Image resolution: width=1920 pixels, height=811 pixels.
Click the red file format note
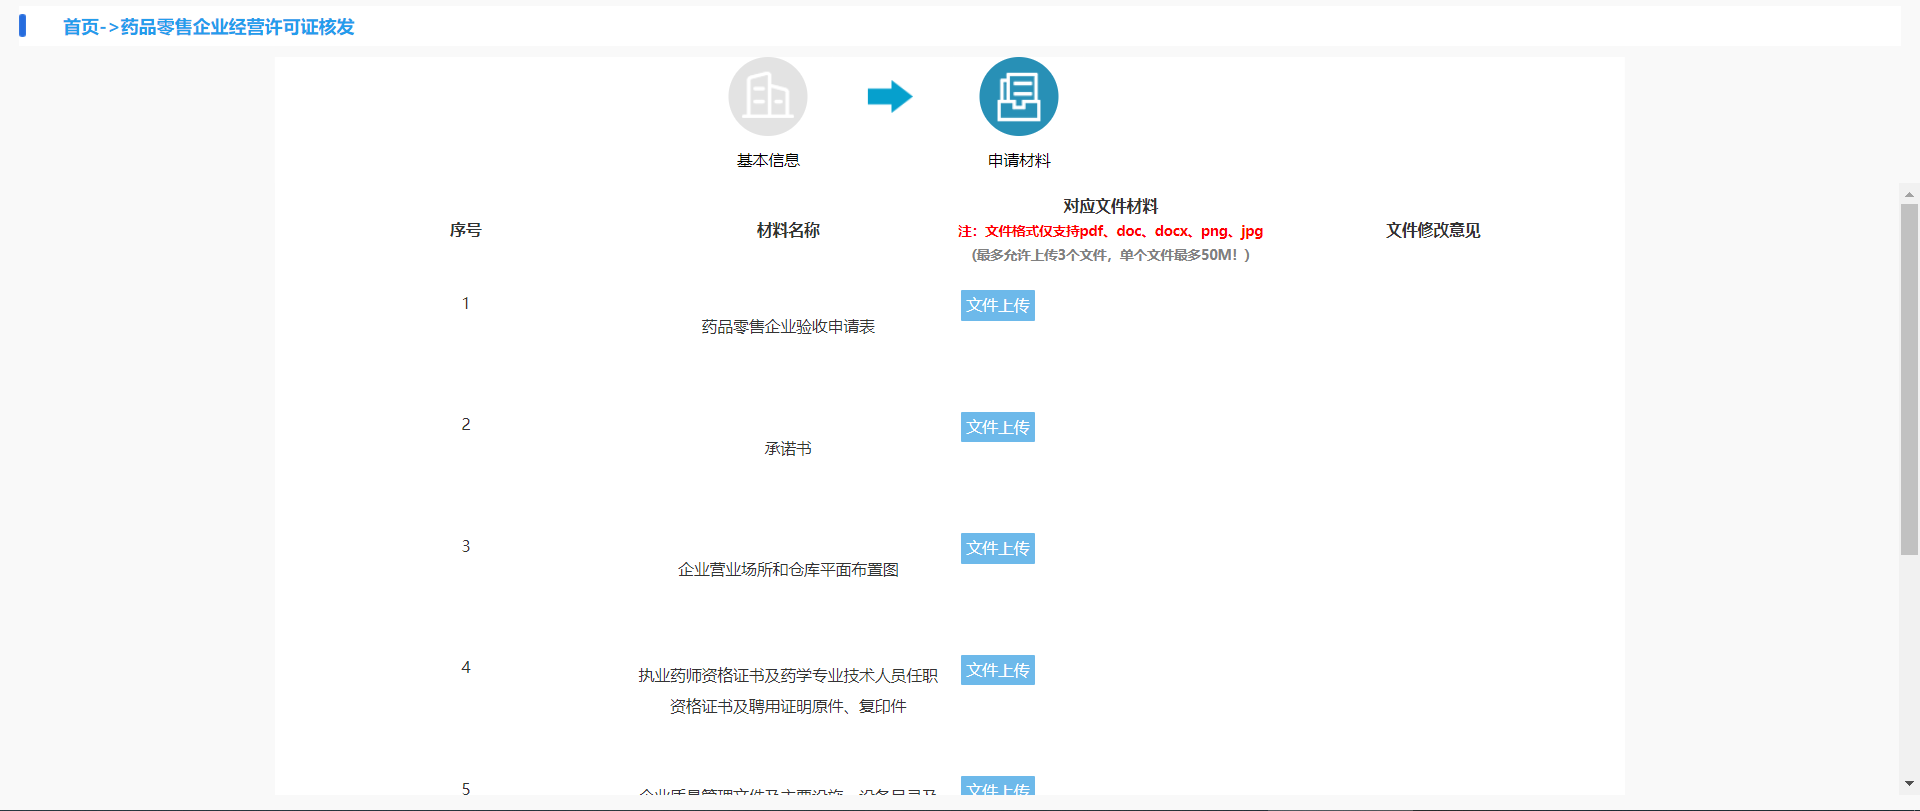pos(1110,231)
